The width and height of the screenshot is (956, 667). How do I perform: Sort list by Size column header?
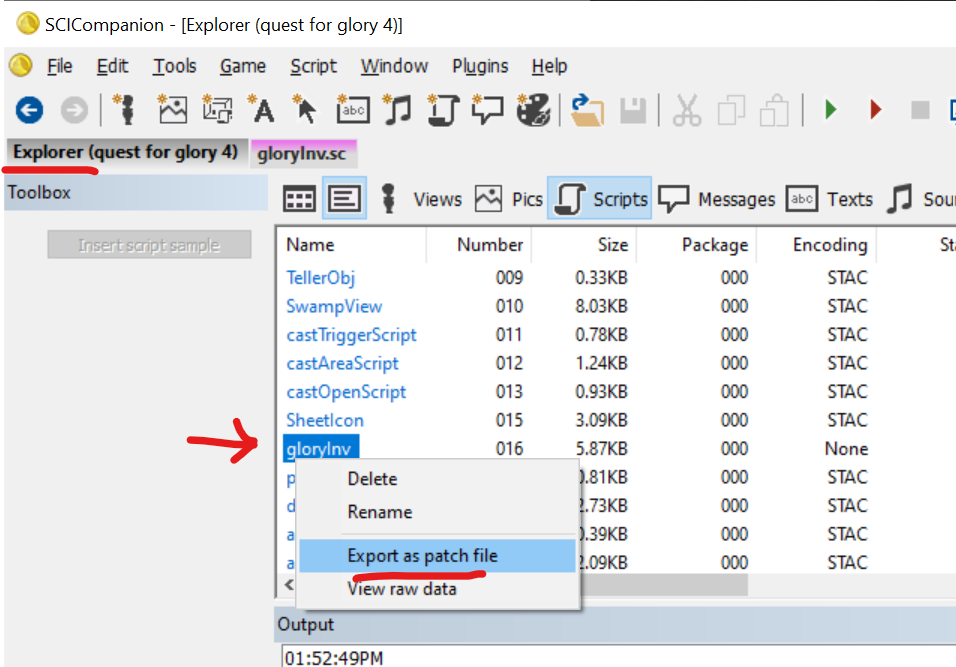click(x=584, y=244)
